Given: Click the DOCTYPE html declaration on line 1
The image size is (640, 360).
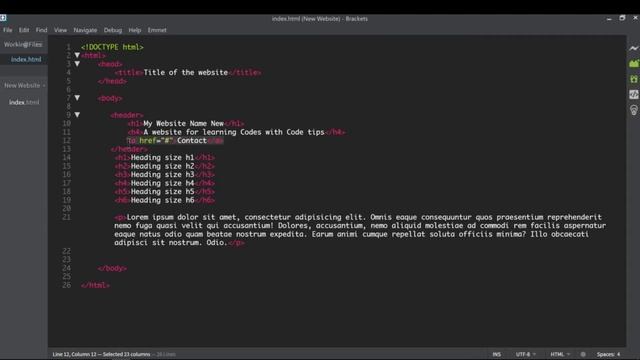Looking at the screenshot, I should [x=112, y=47].
